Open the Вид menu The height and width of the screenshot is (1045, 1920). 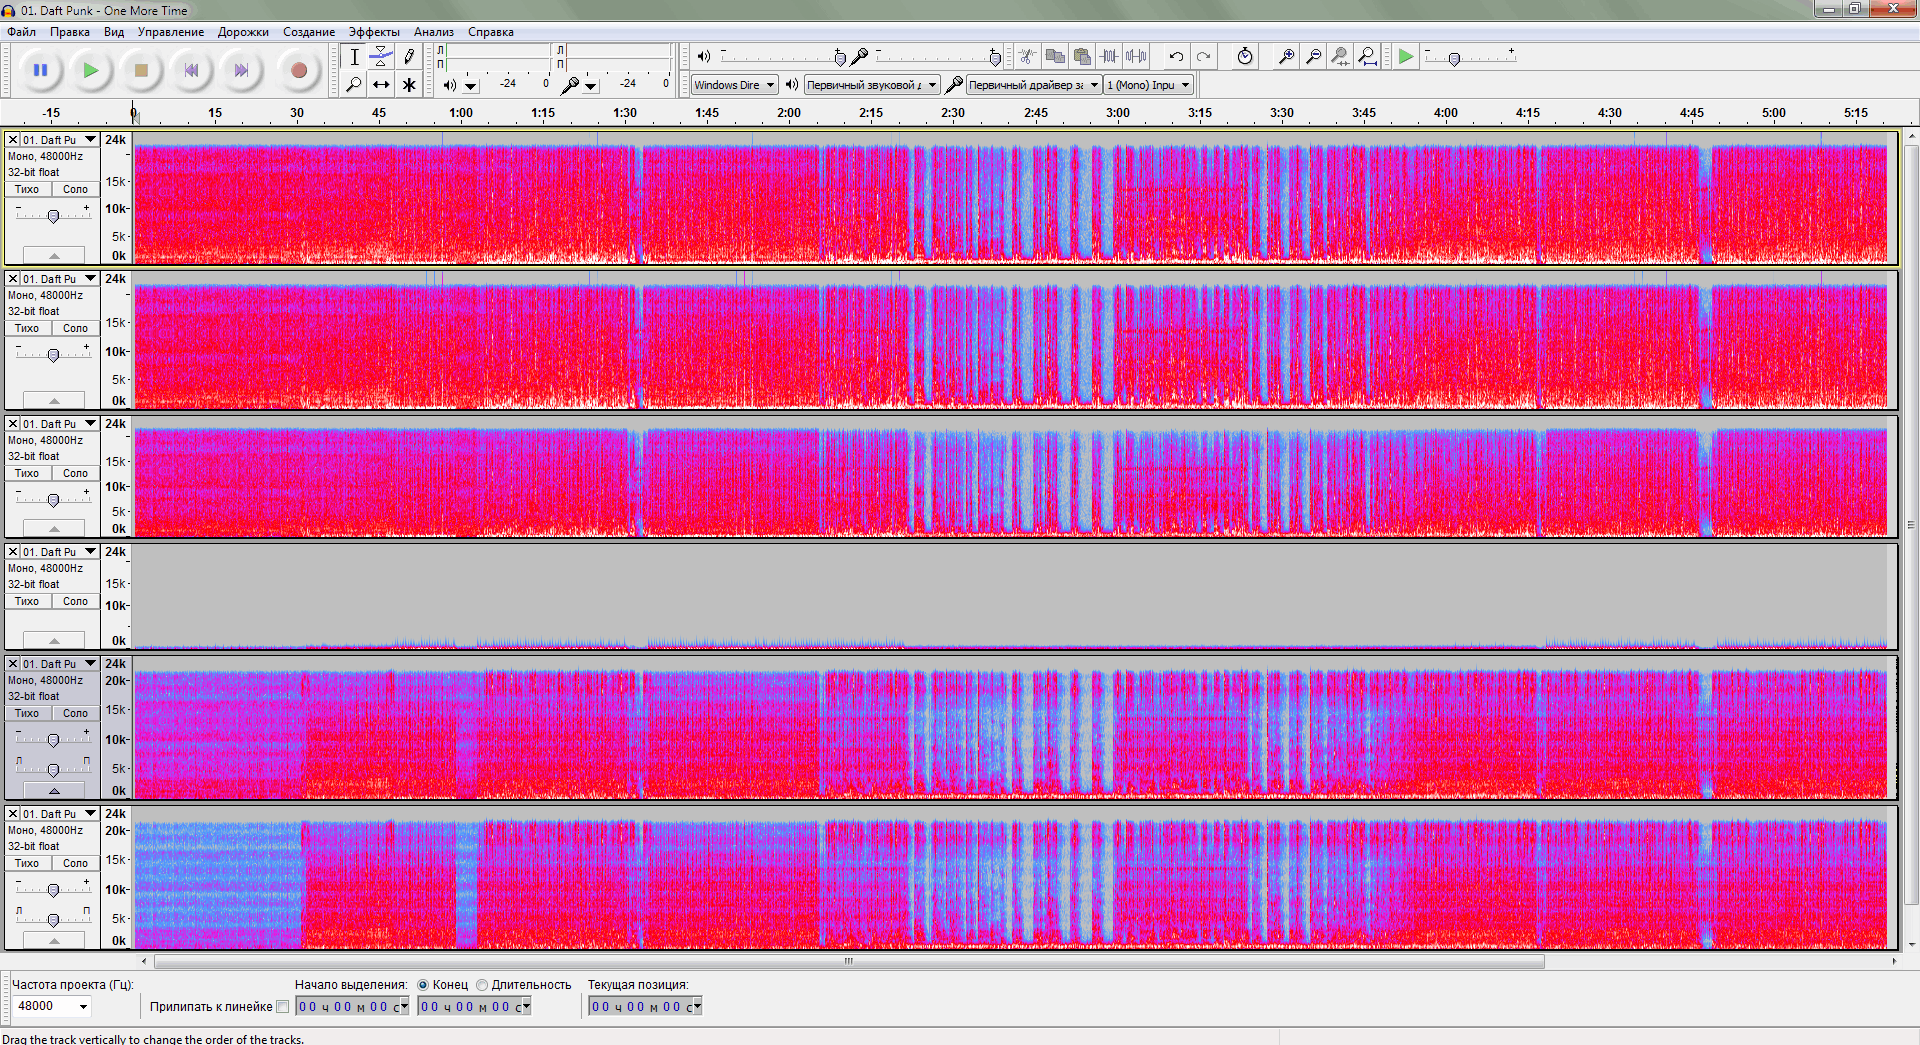tap(114, 32)
